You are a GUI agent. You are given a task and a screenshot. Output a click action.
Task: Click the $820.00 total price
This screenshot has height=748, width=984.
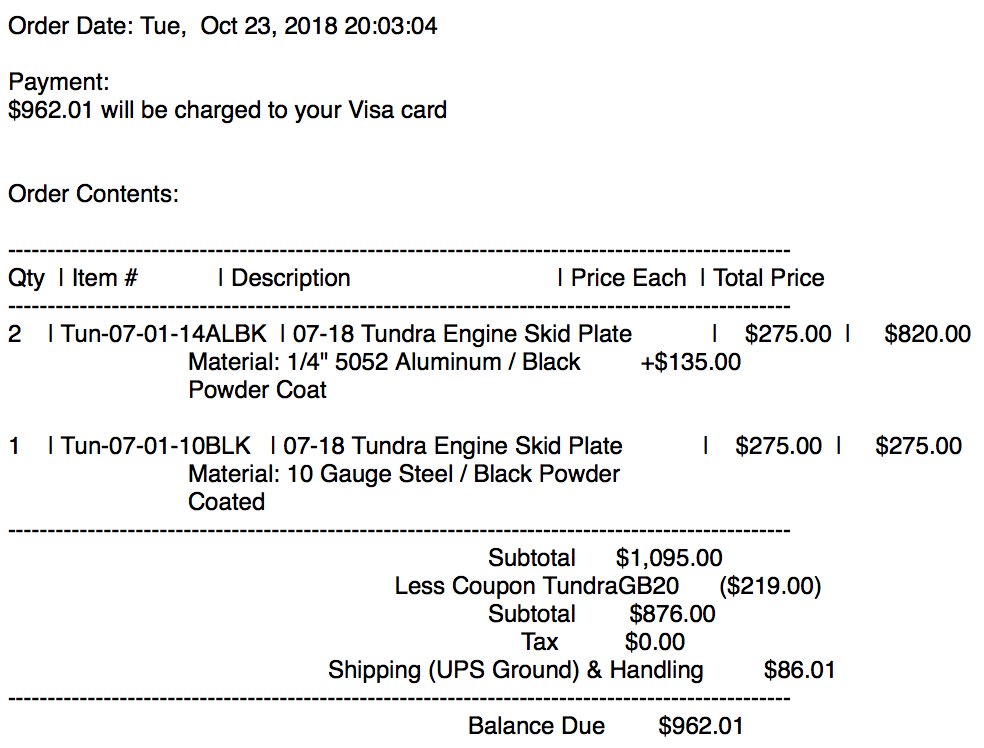[928, 334]
